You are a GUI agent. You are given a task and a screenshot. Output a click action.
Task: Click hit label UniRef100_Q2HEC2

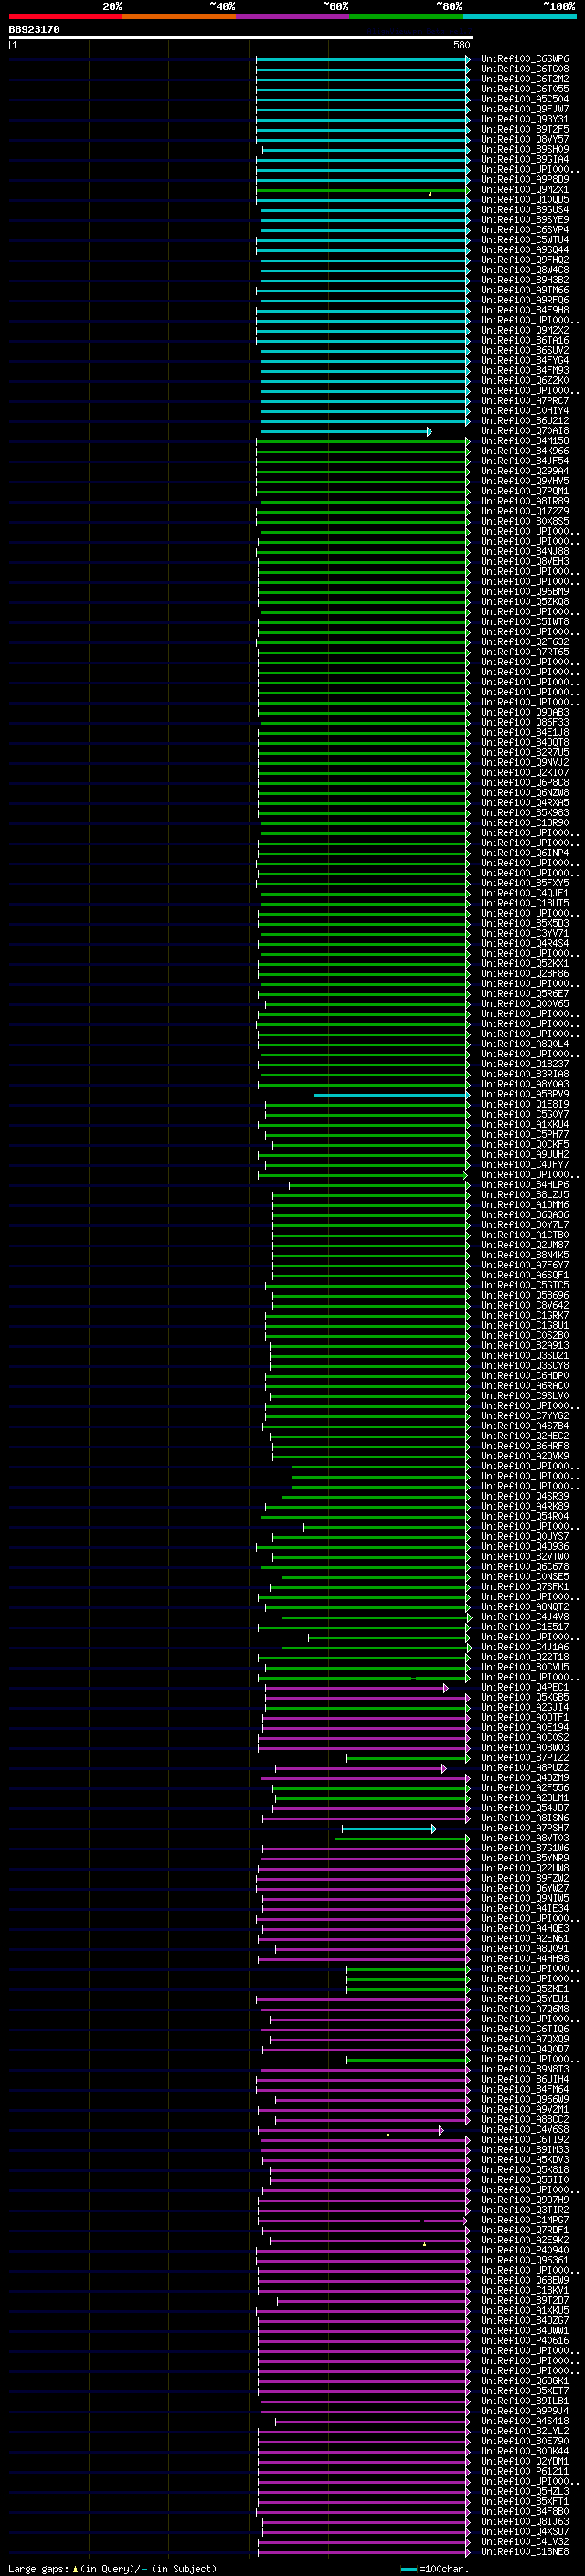(x=525, y=1437)
